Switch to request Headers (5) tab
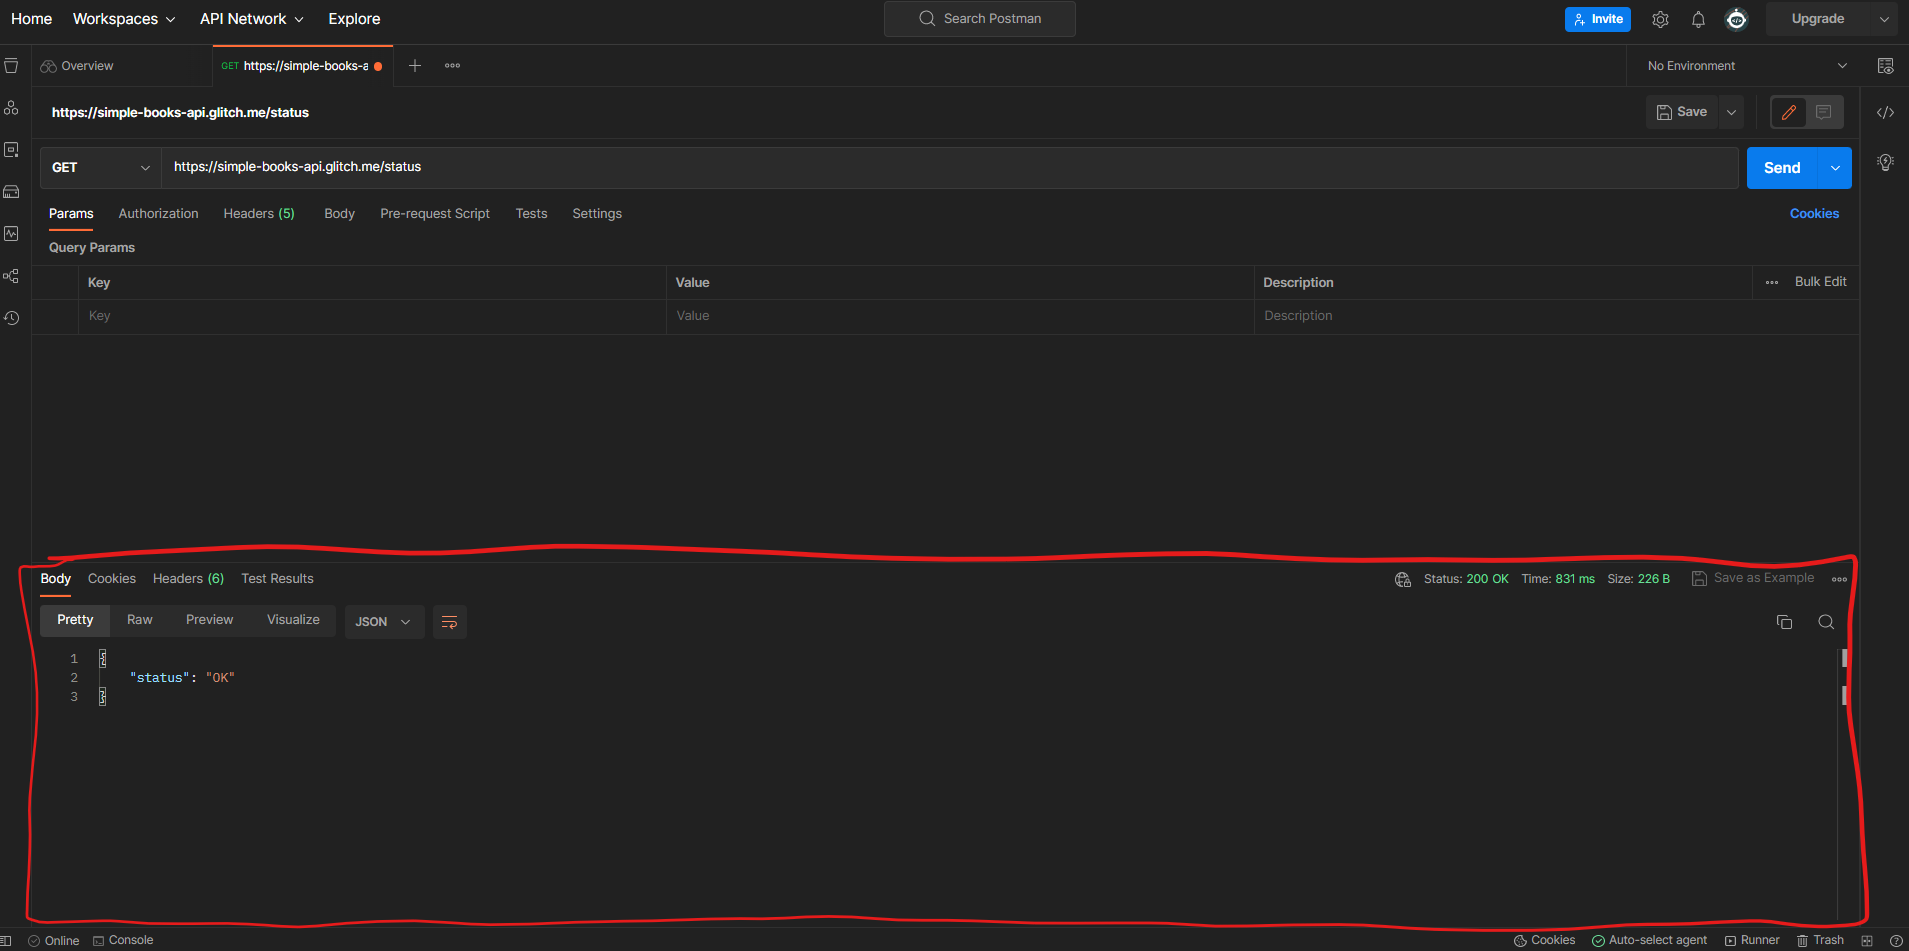 [x=259, y=214]
